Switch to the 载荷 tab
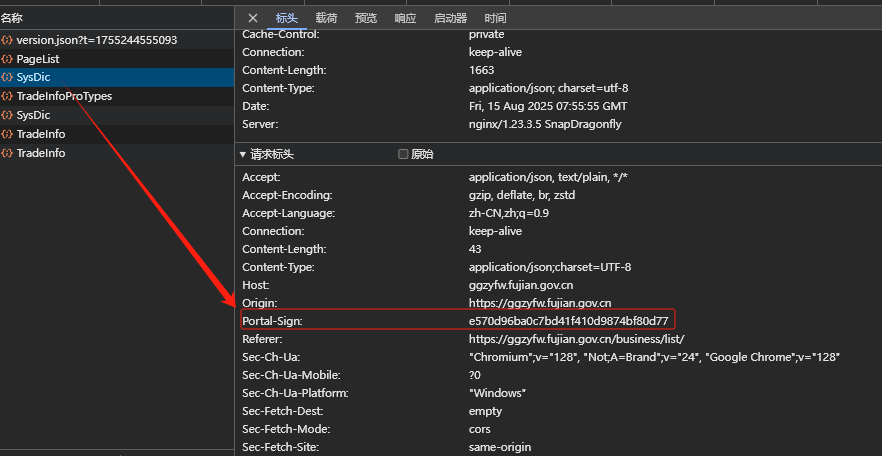Image resolution: width=882 pixels, height=456 pixels. coord(326,18)
